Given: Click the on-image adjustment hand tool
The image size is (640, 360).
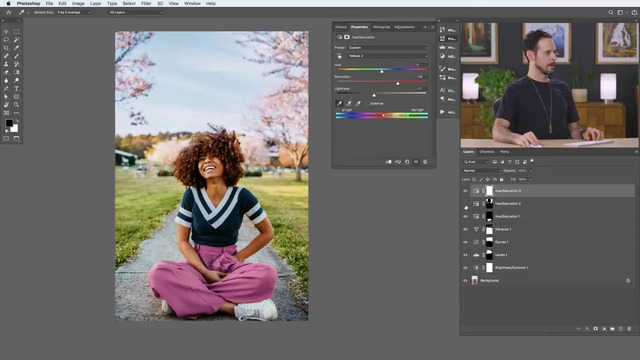Looking at the screenshot, I should click(x=339, y=56).
